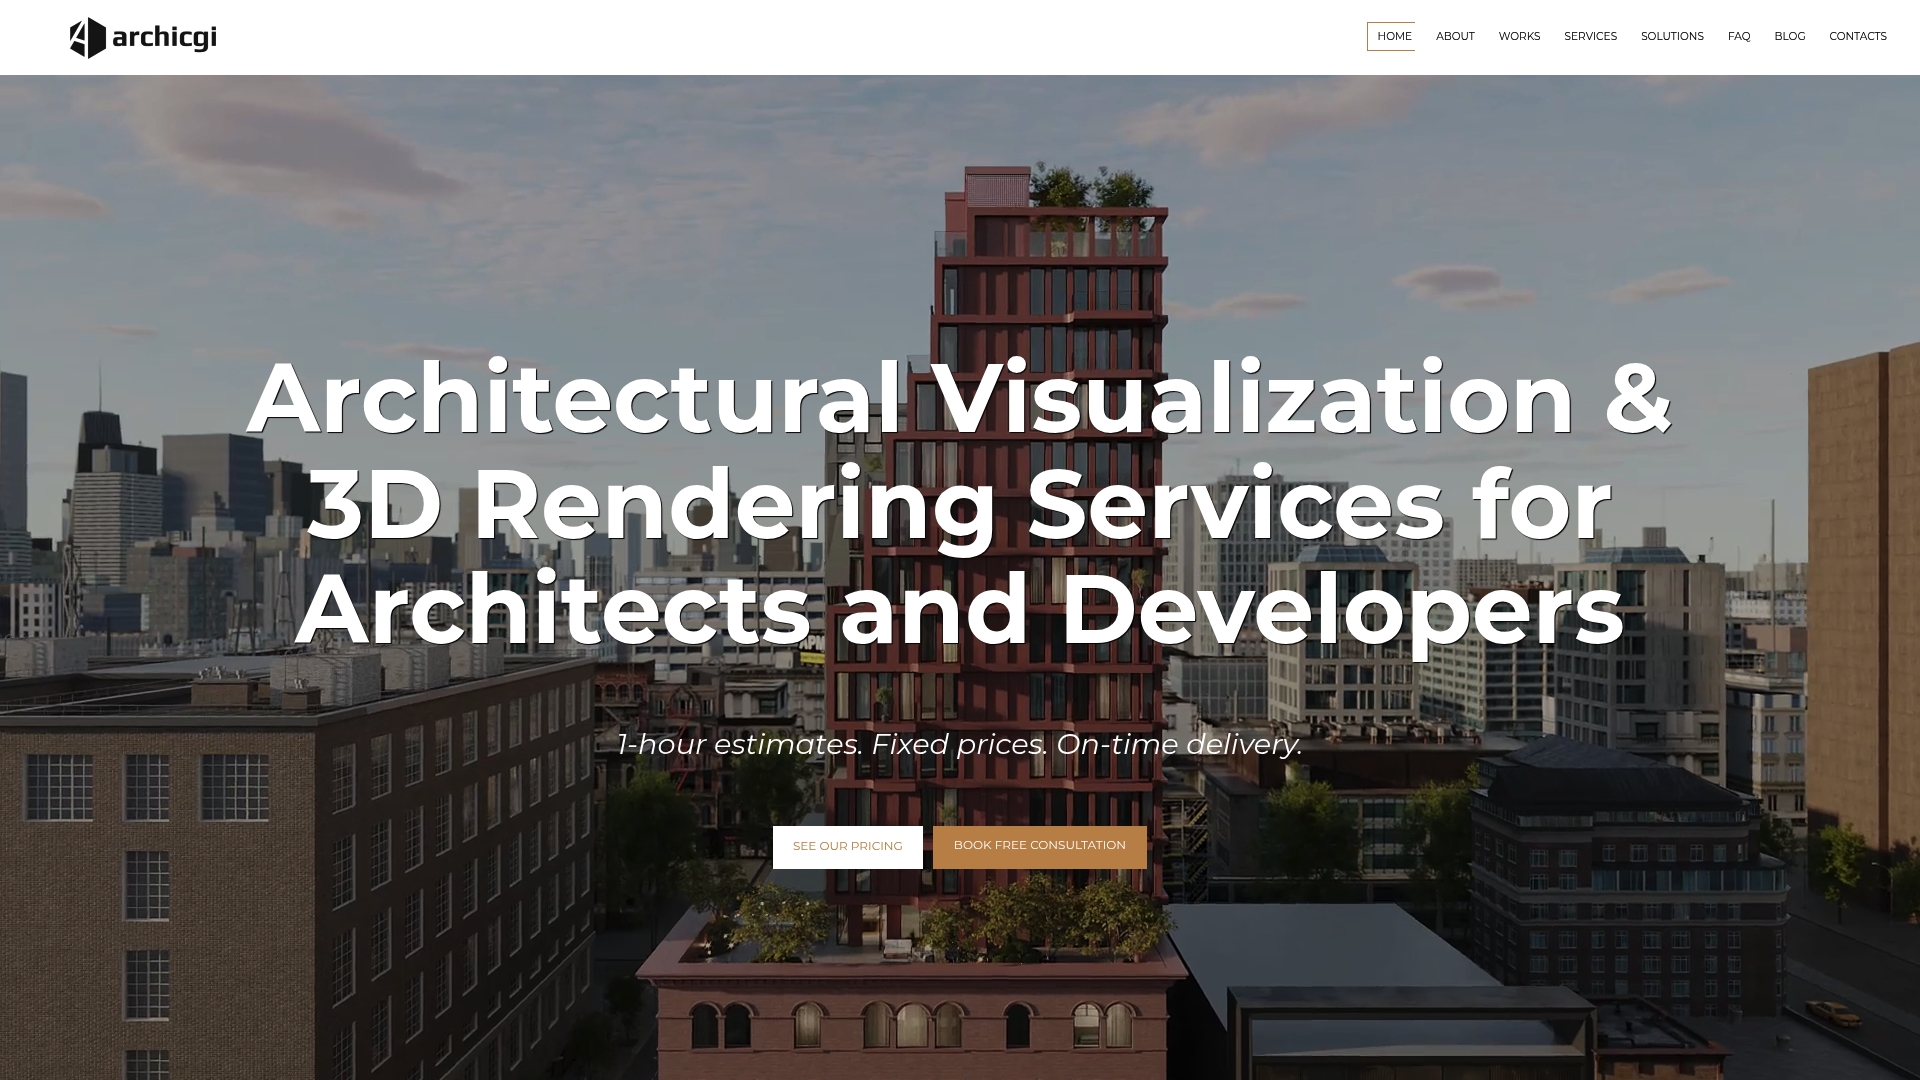1920x1080 pixels.
Task: Click BOOK FREE CONSULTATION button
Action: [1040, 847]
